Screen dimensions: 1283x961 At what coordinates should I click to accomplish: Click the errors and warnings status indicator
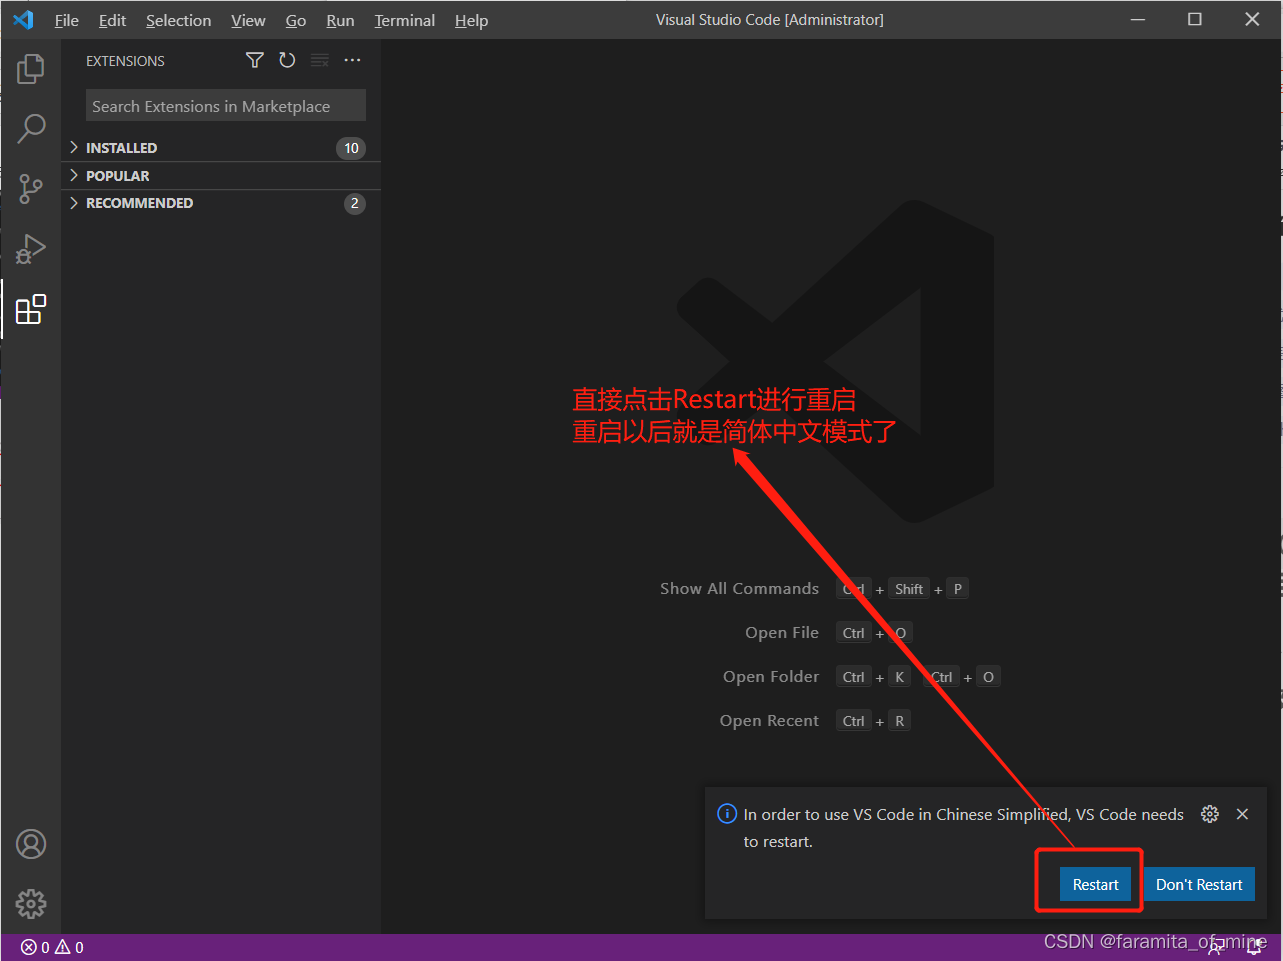[x=52, y=947]
